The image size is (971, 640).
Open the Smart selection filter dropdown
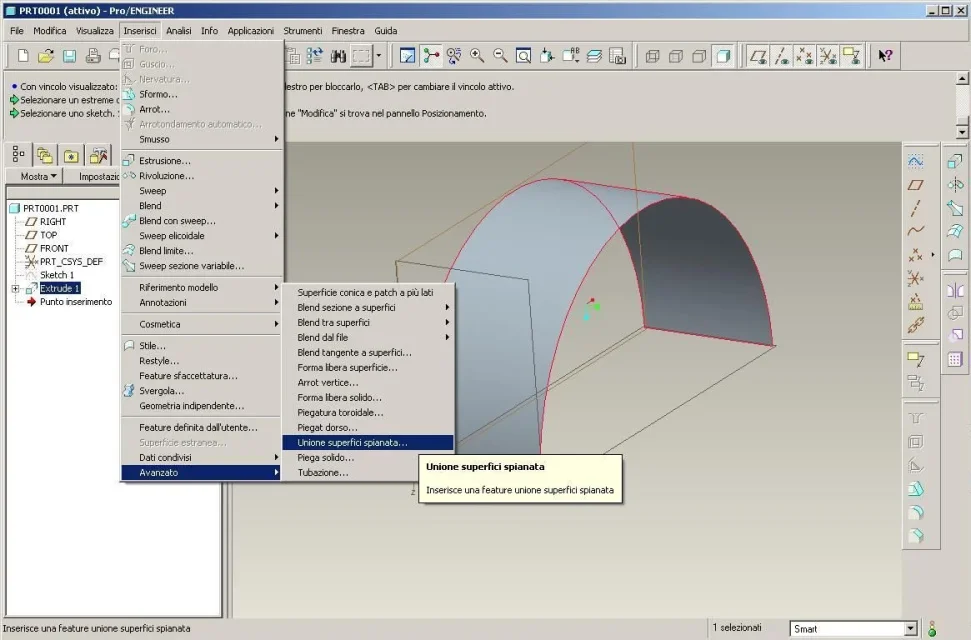click(x=910, y=628)
